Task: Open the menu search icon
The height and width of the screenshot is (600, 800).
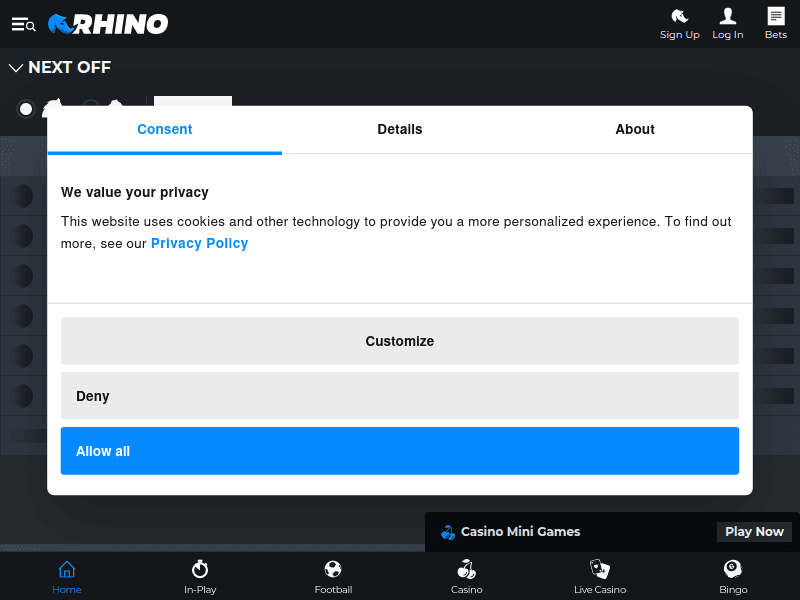Action: pyautogui.click(x=23, y=24)
